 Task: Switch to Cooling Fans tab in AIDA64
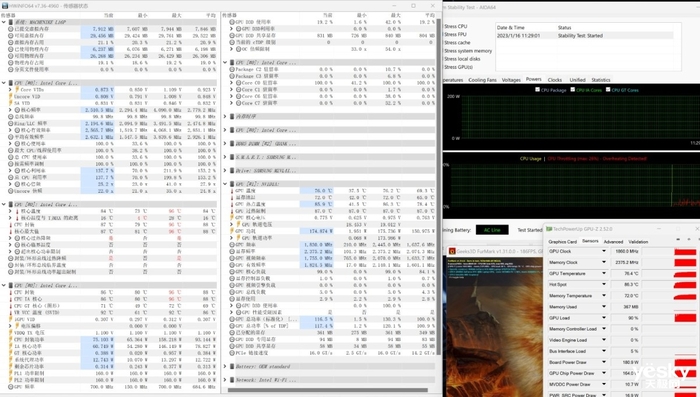(482, 80)
